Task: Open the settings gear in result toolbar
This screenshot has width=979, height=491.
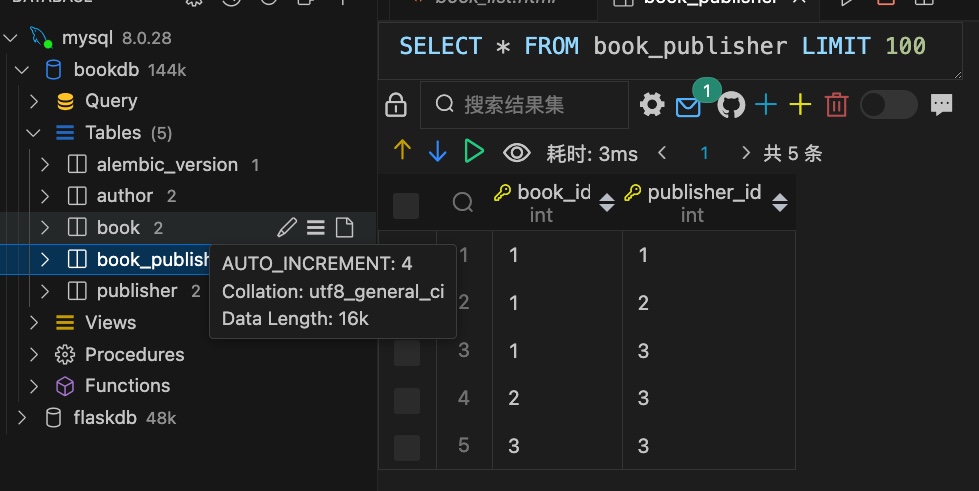Action: pyautogui.click(x=652, y=104)
